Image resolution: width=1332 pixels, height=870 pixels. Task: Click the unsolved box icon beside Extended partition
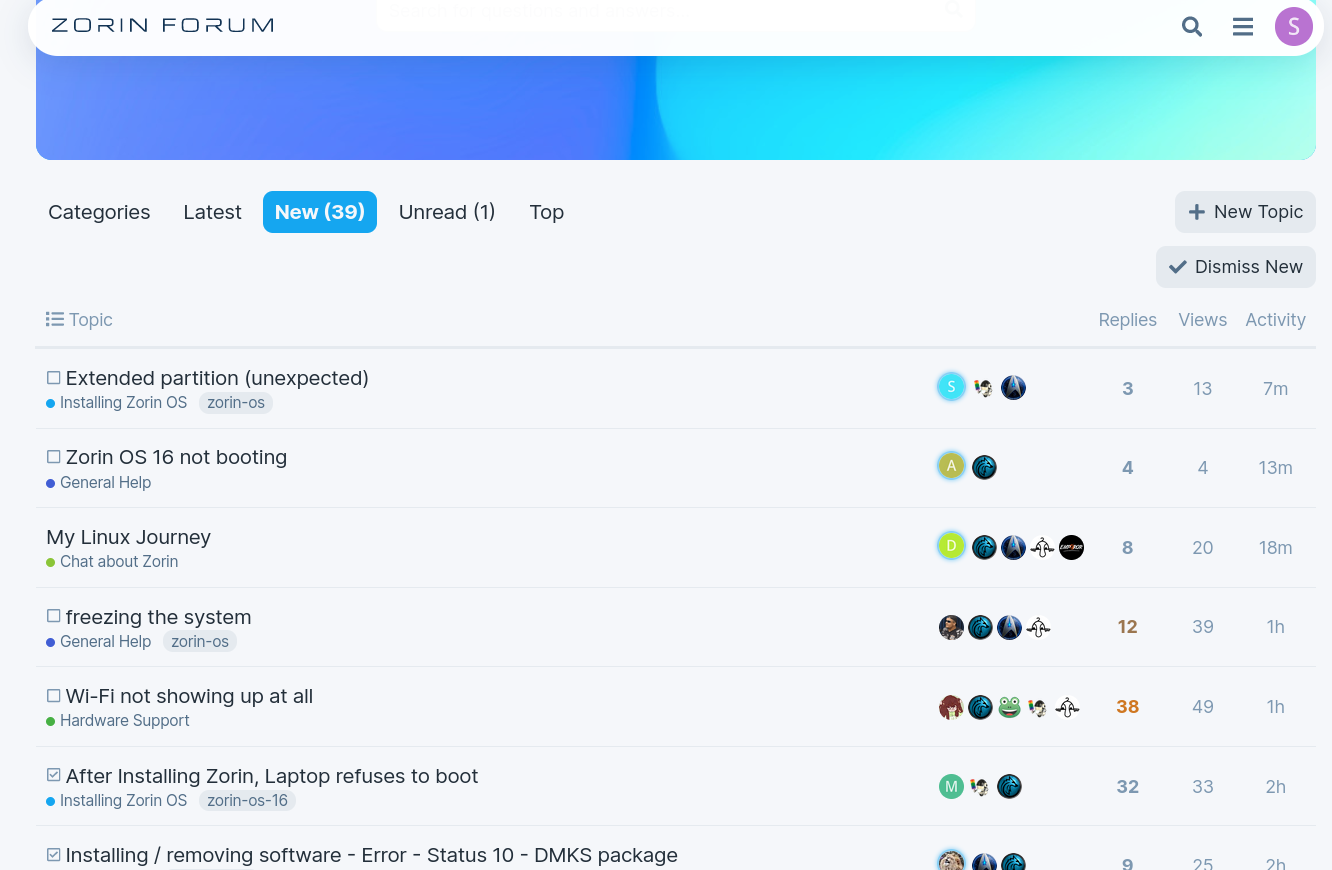54,378
